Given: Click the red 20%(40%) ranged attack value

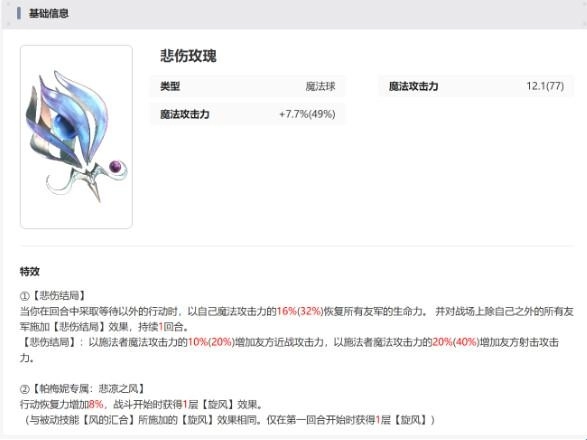Looking at the screenshot, I should 456,342.
